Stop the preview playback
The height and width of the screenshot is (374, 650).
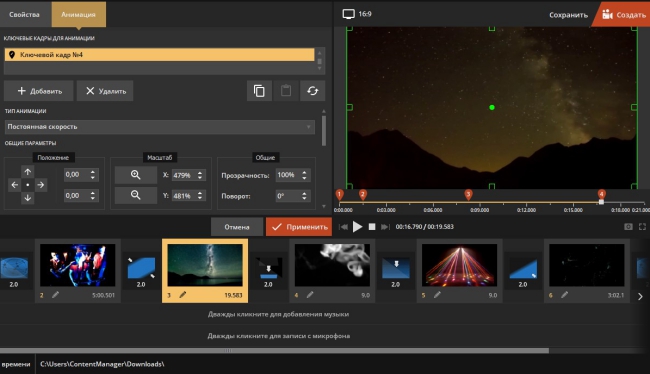click(372, 227)
